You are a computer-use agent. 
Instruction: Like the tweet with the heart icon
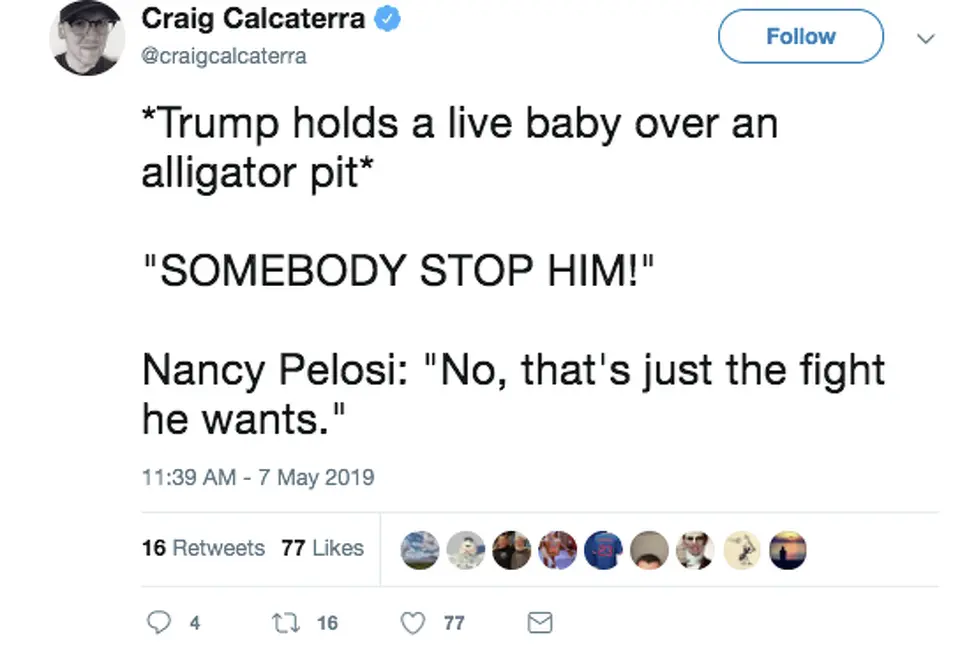(x=413, y=623)
